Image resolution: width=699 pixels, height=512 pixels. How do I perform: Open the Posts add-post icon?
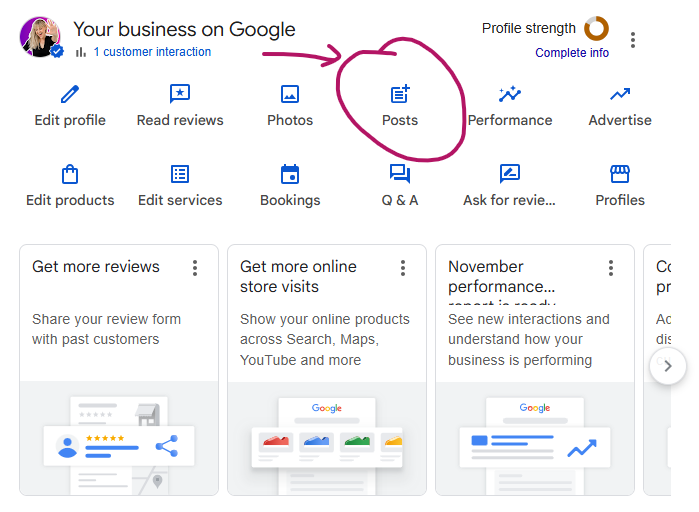pyautogui.click(x=400, y=94)
